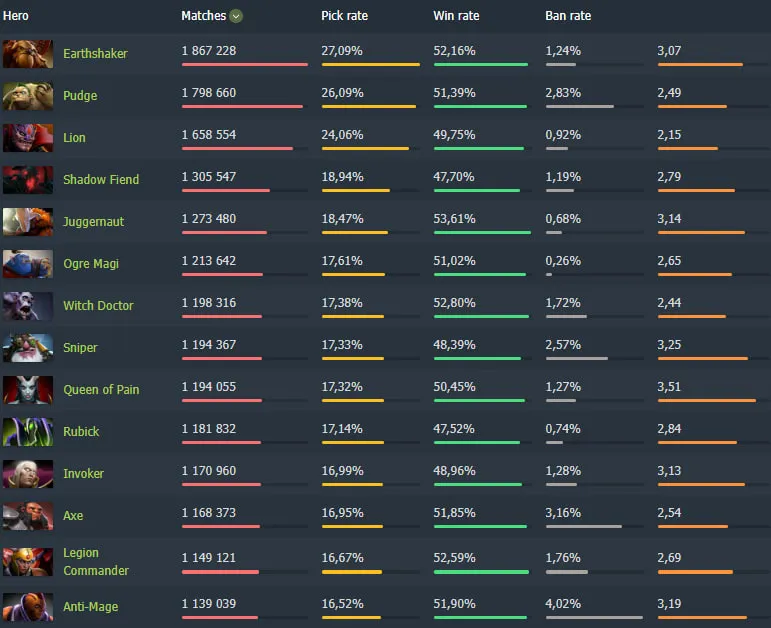Open the Lion hero link
Image resolution: width=771 pixels, height=628 pixels.
[x=74, y=138]
